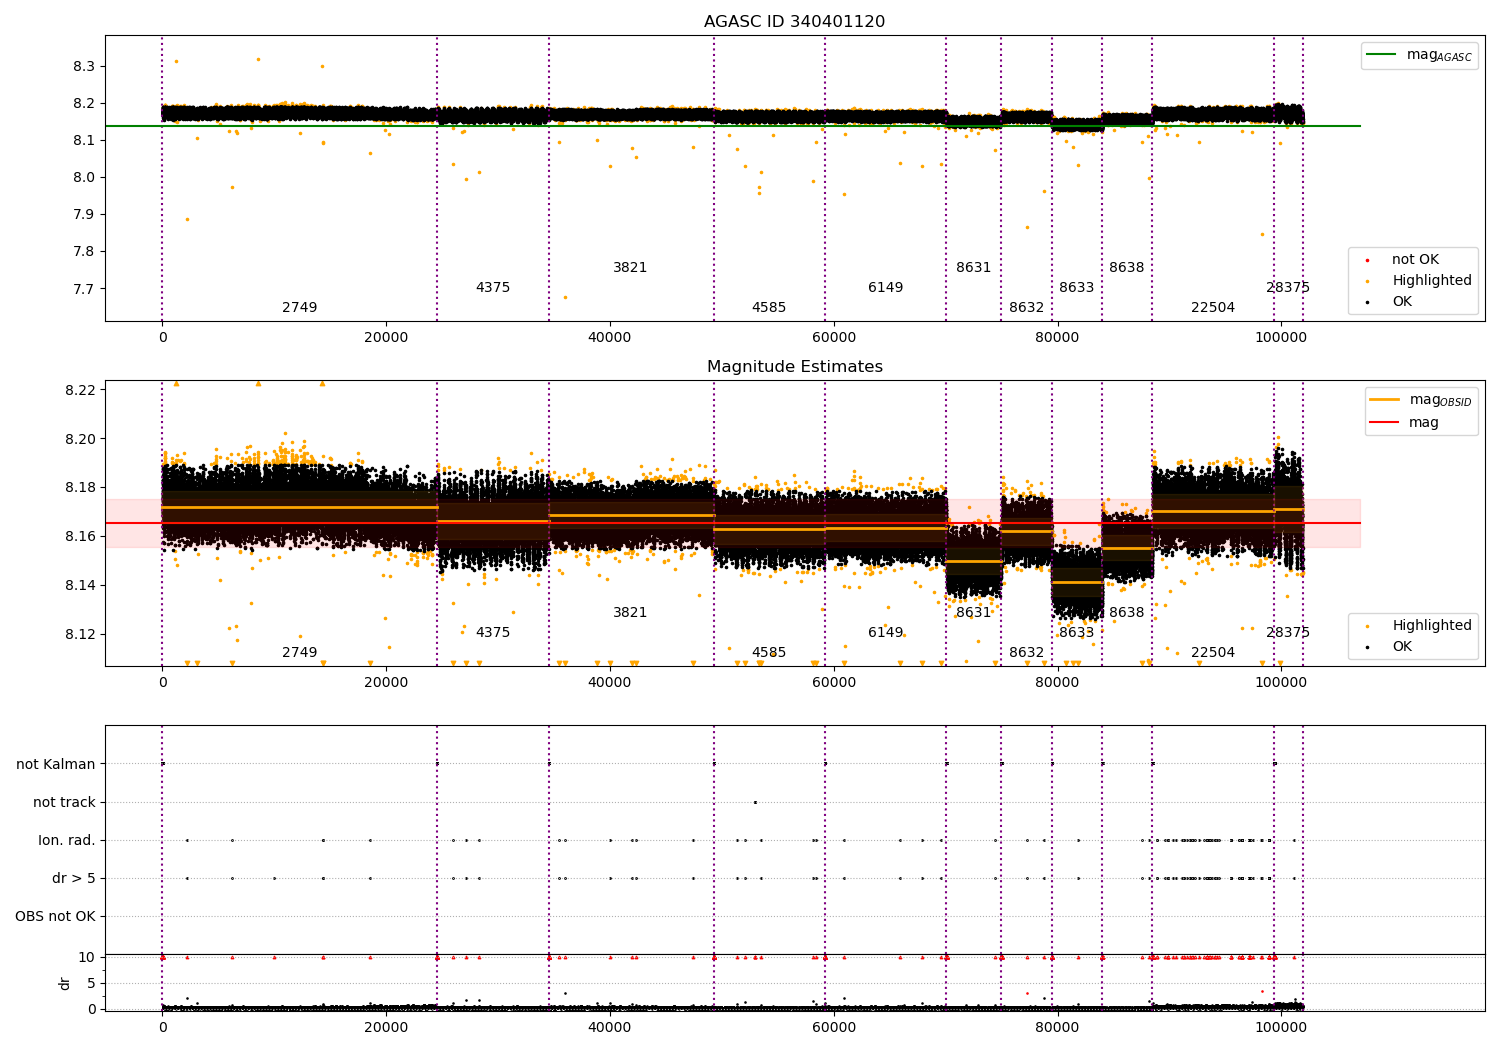Click obsid label 4375 in the top panel
The height and width of the screenshot is (1050, 1500).
click(492, 288)
